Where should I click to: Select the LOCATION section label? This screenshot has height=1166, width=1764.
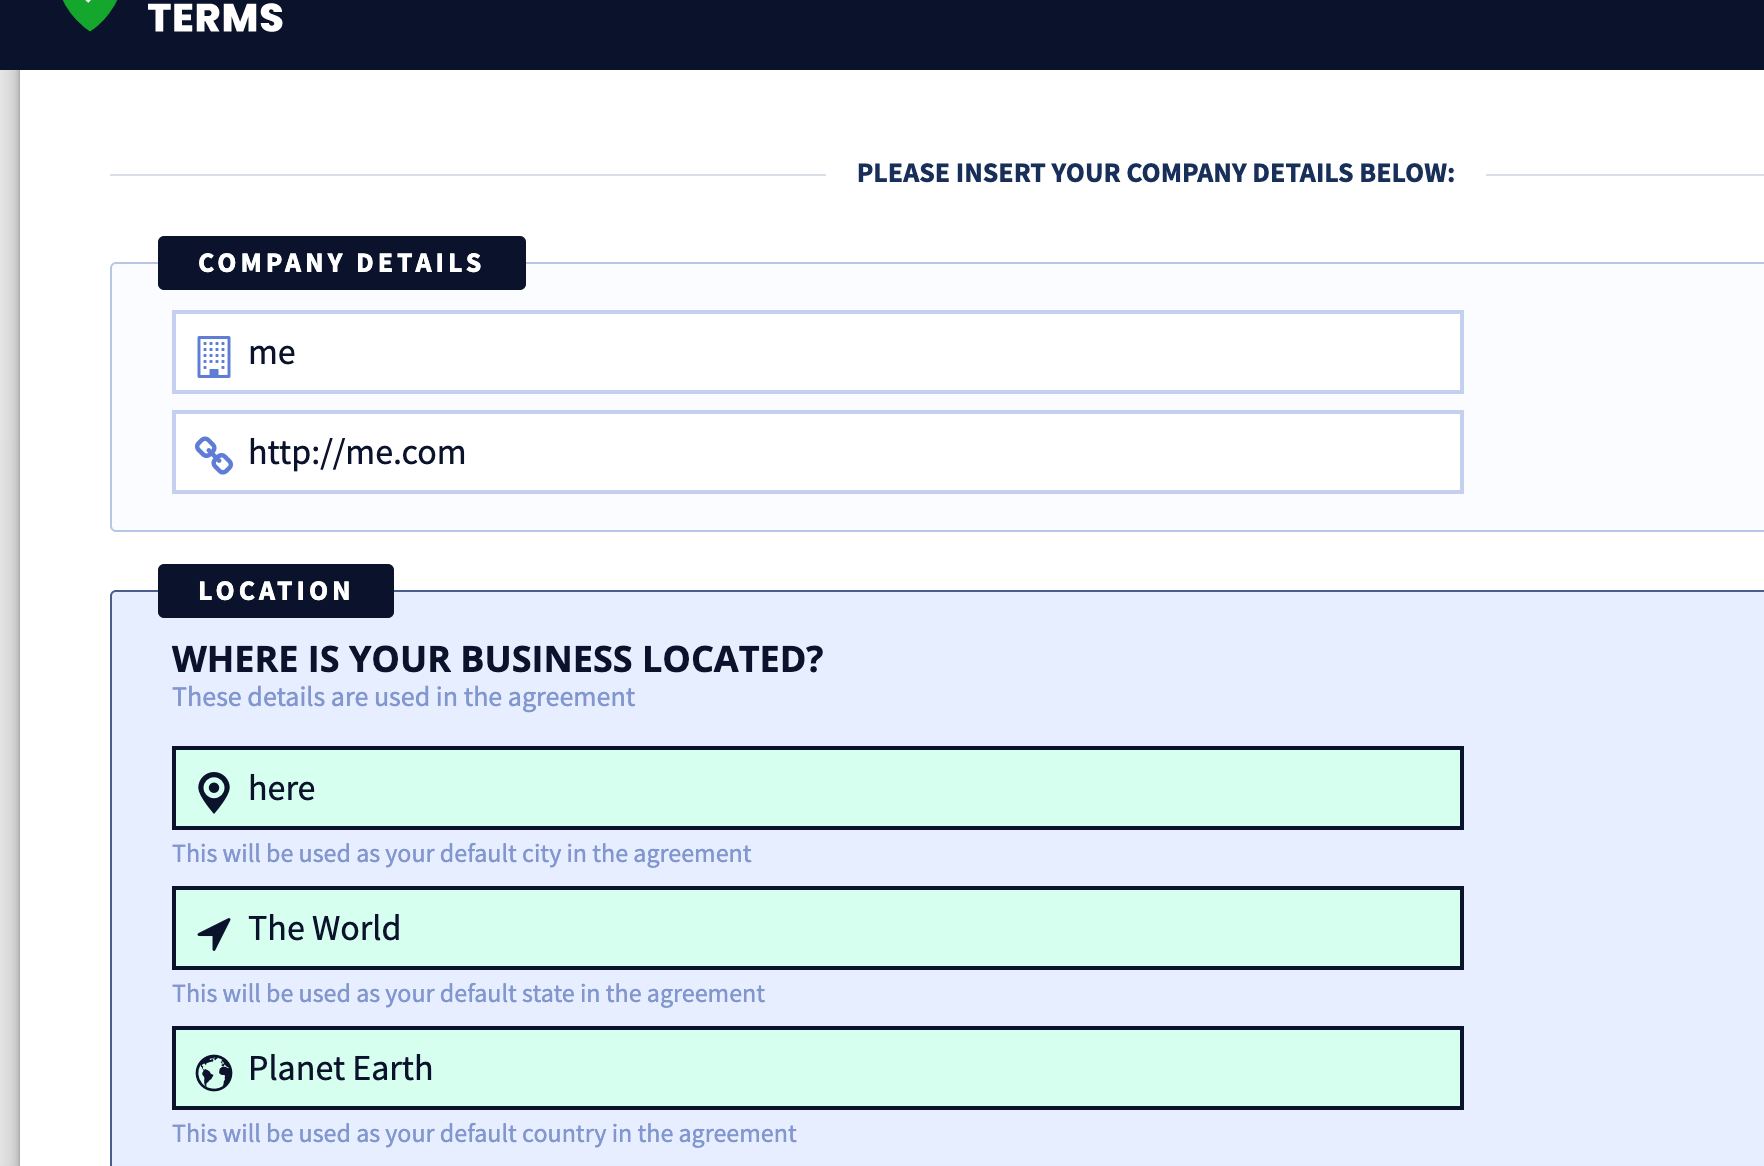click(x=275, y=590)
